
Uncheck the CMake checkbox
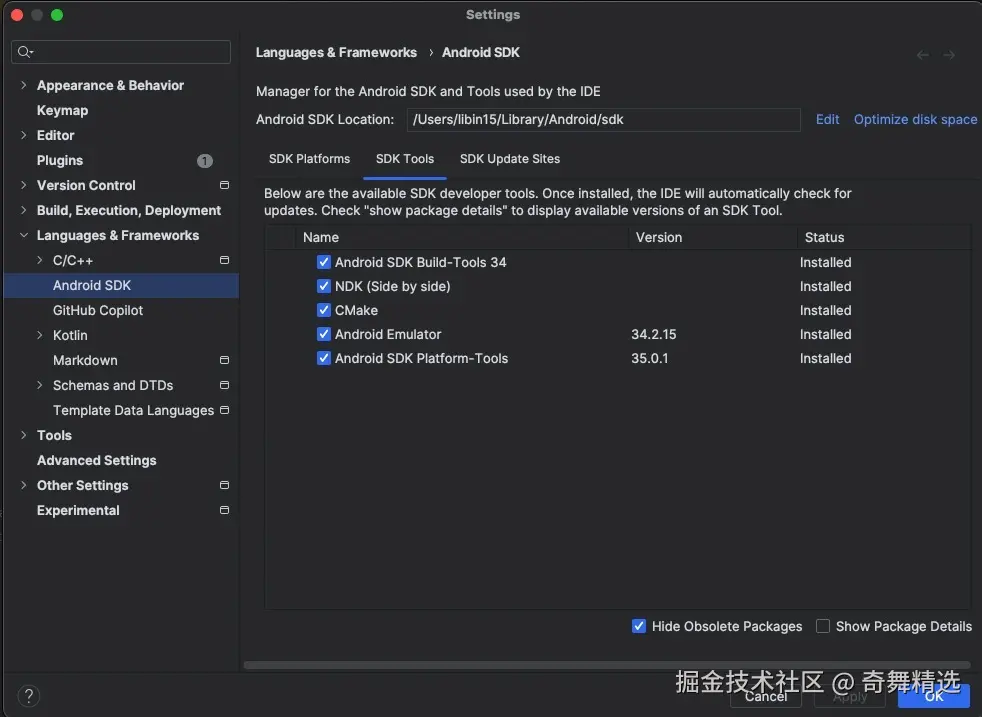pyautogui.click(x=324, y=310)
